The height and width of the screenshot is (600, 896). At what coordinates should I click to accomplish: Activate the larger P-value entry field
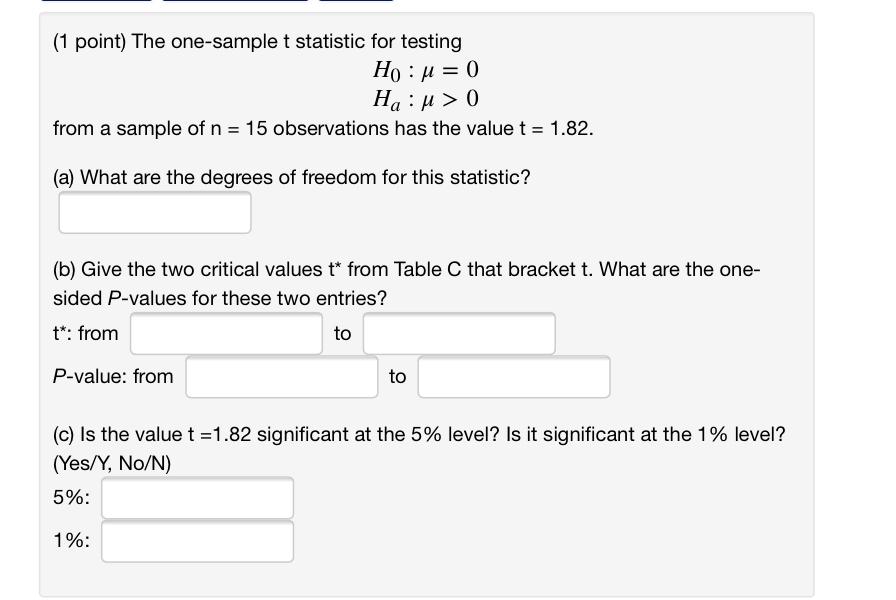coord(514,377)
